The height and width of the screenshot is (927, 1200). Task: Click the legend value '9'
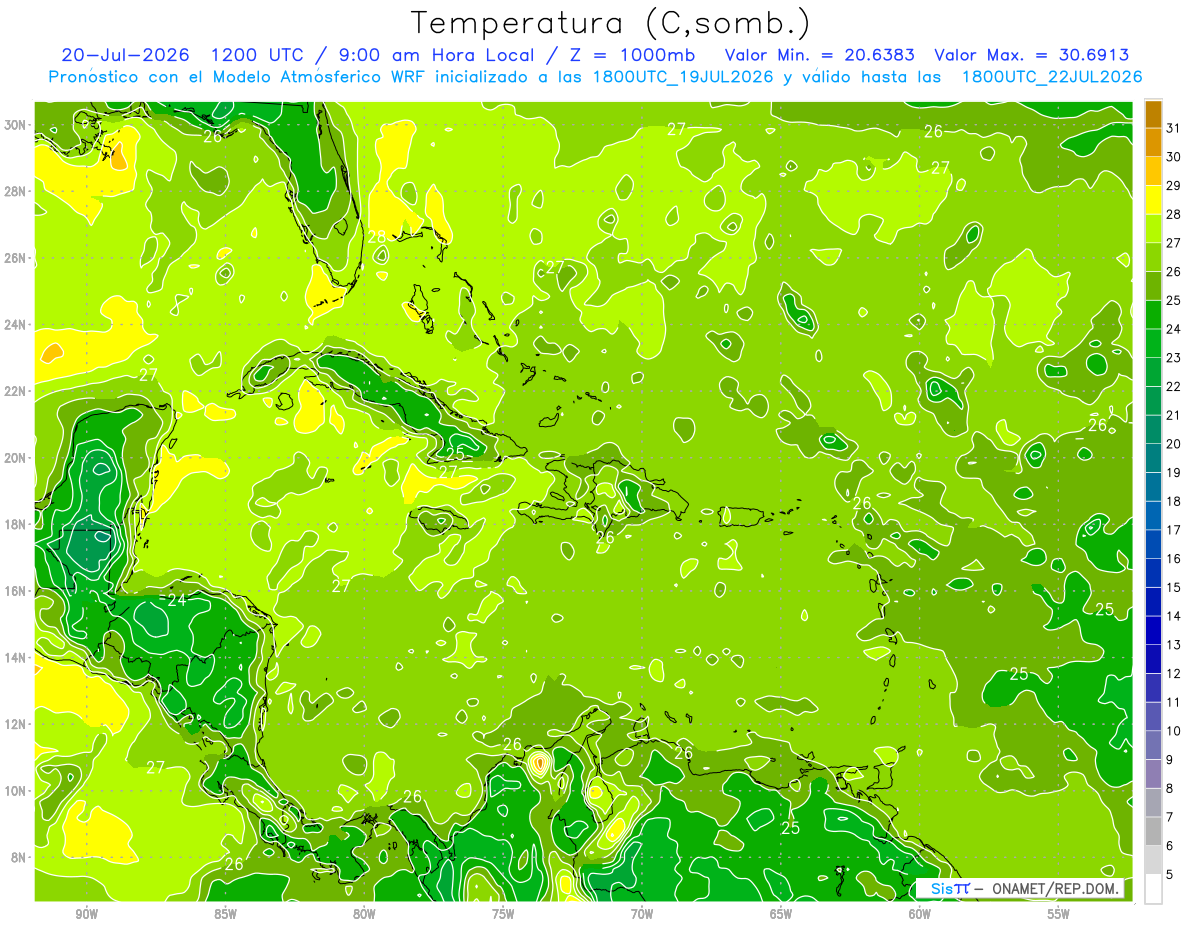pos(1170,760)
